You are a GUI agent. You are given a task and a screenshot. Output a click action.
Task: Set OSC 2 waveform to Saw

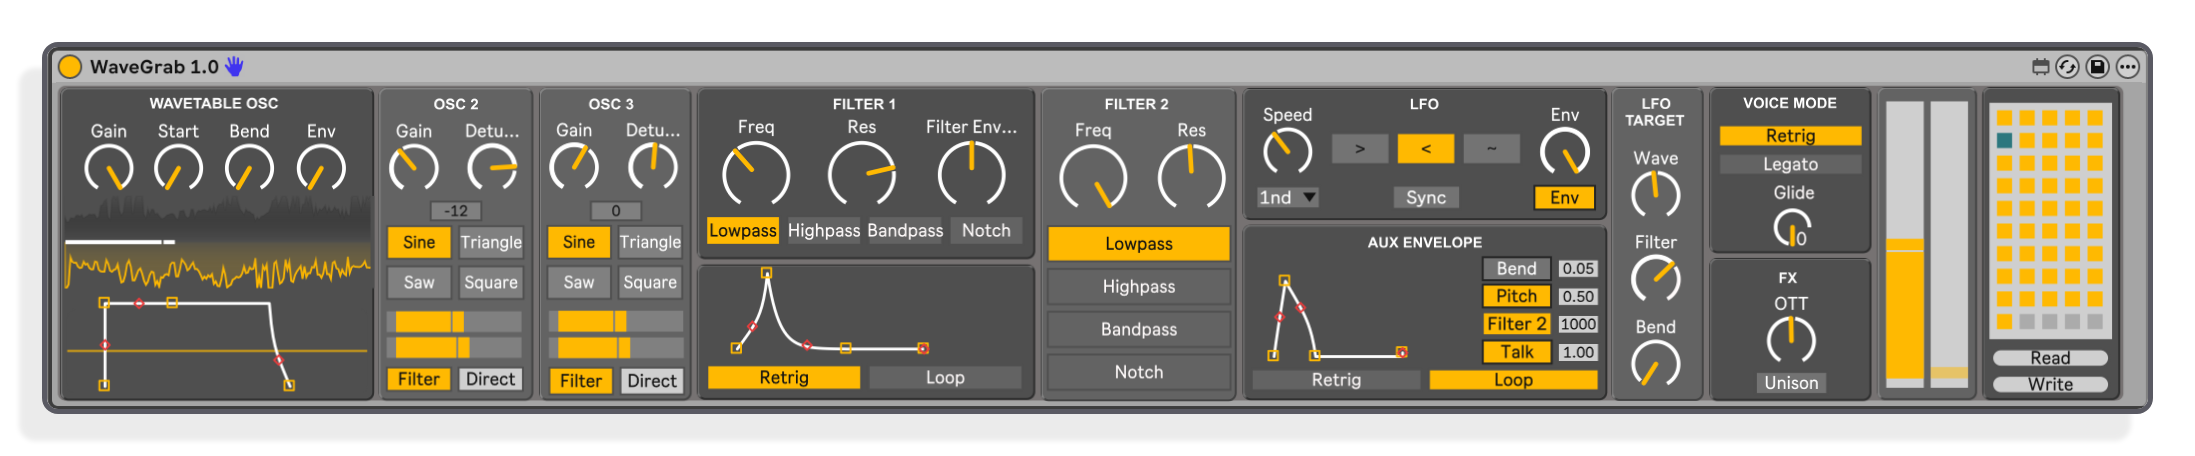pyautogui.click(x=419, y=282)
